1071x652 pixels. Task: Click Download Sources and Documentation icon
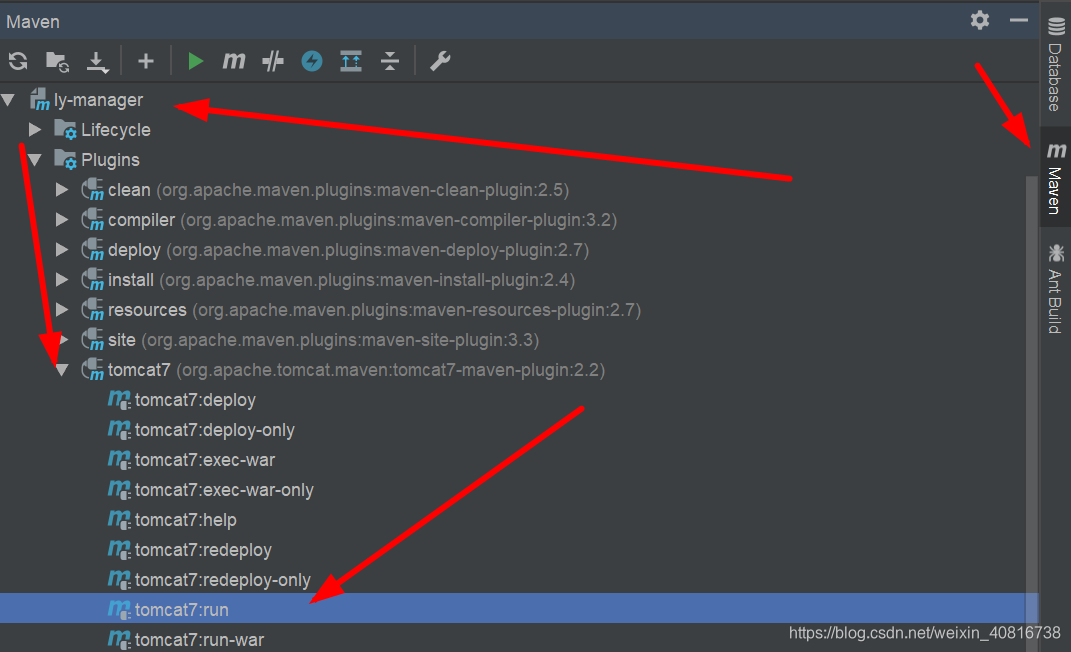98,61
